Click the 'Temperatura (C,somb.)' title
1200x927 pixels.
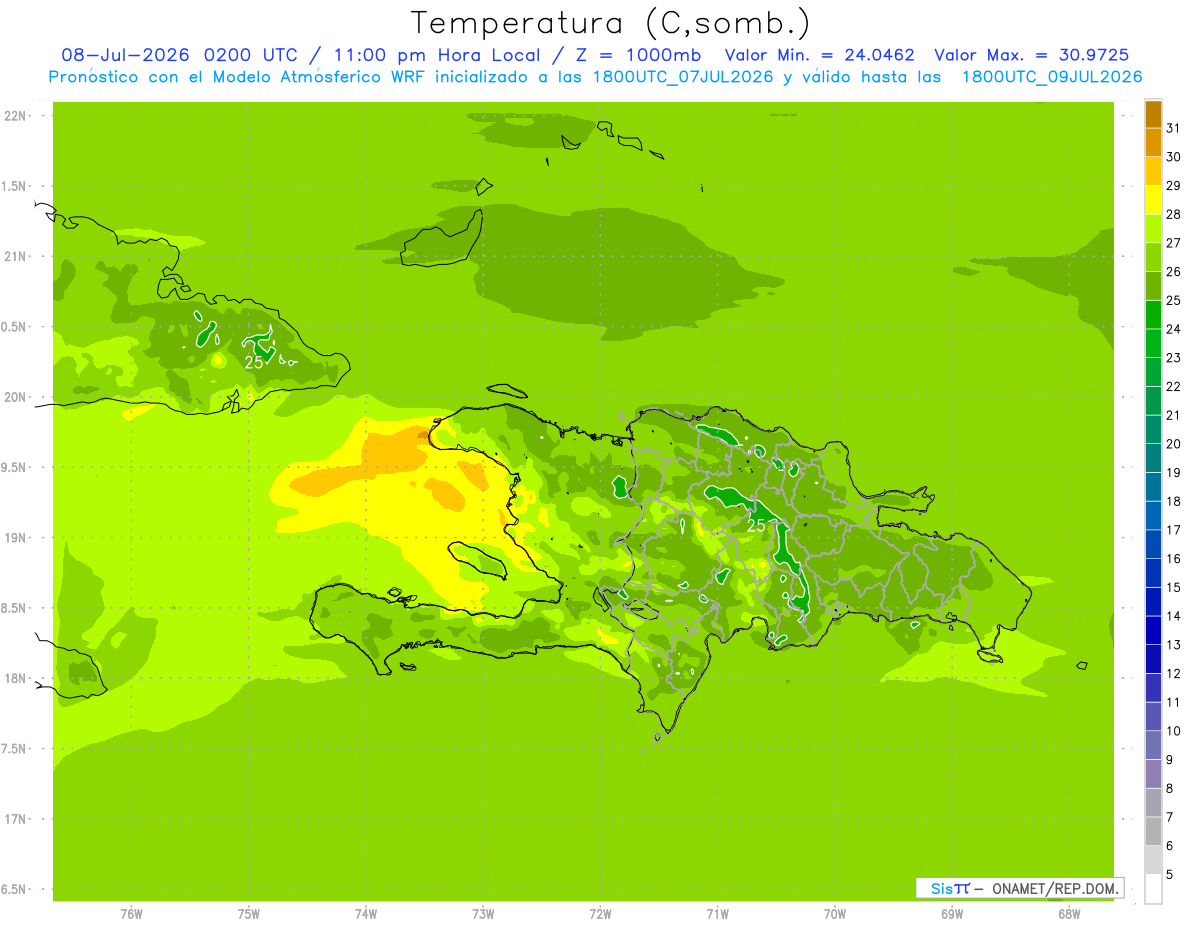[610, 22]
